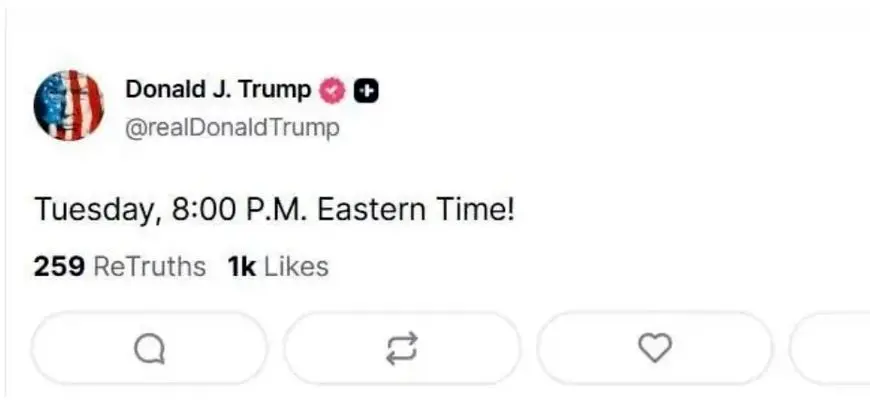Click the speech bubble reply icon

click(149, 348)
